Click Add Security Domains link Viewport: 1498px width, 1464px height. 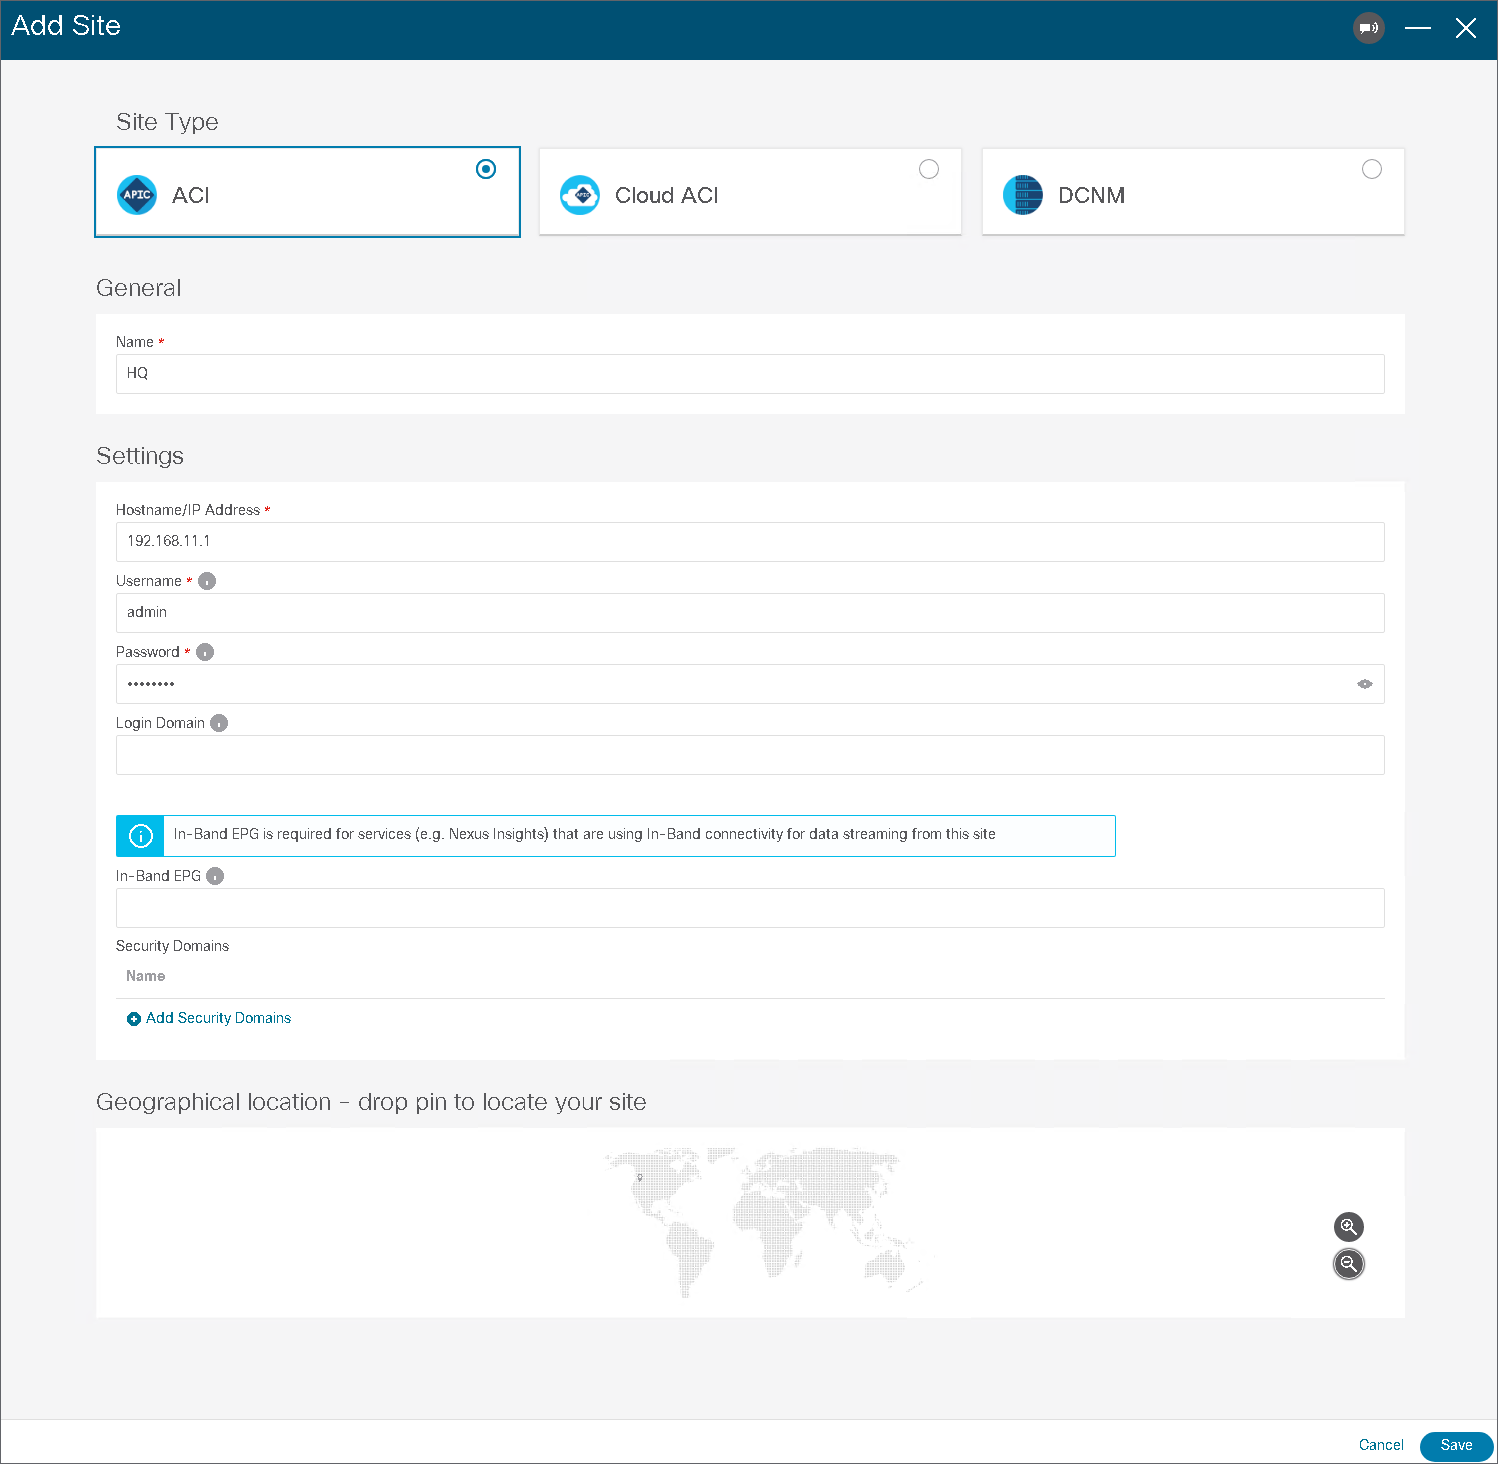(x=218, y=1018)
